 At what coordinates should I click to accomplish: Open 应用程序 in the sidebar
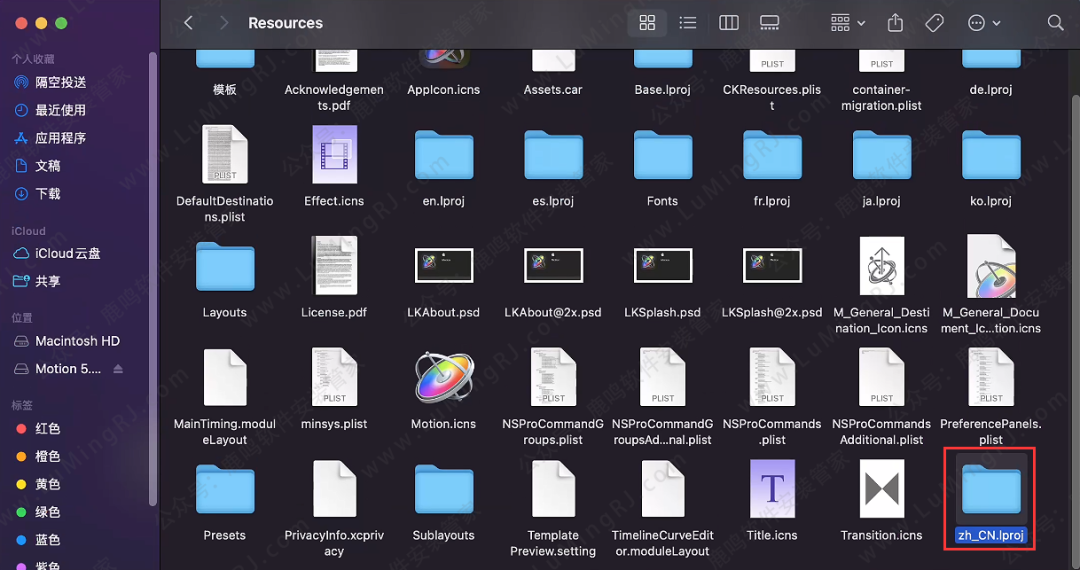[60, 138]
